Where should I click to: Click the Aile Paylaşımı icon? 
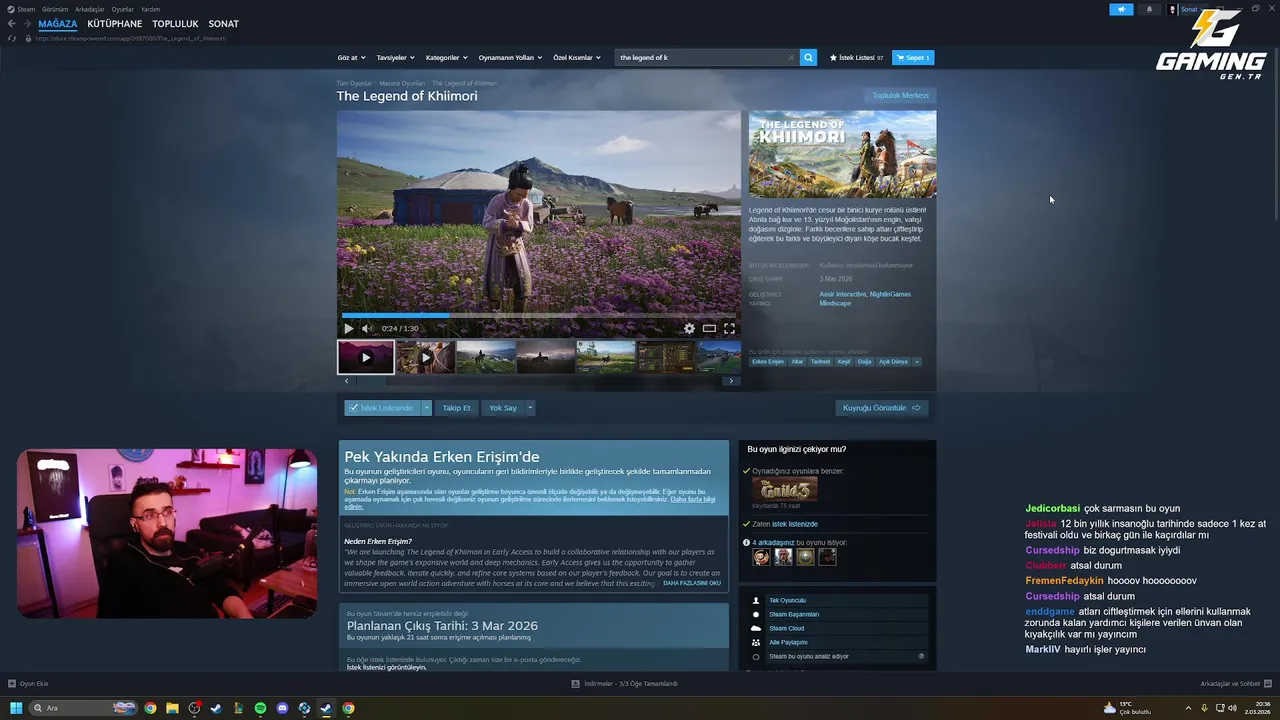(756, 642)
